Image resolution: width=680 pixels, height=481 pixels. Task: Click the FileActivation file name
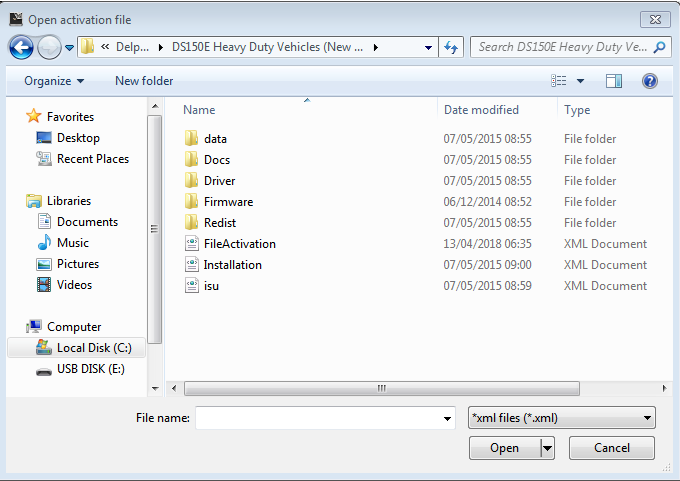(x=240, y=244)
